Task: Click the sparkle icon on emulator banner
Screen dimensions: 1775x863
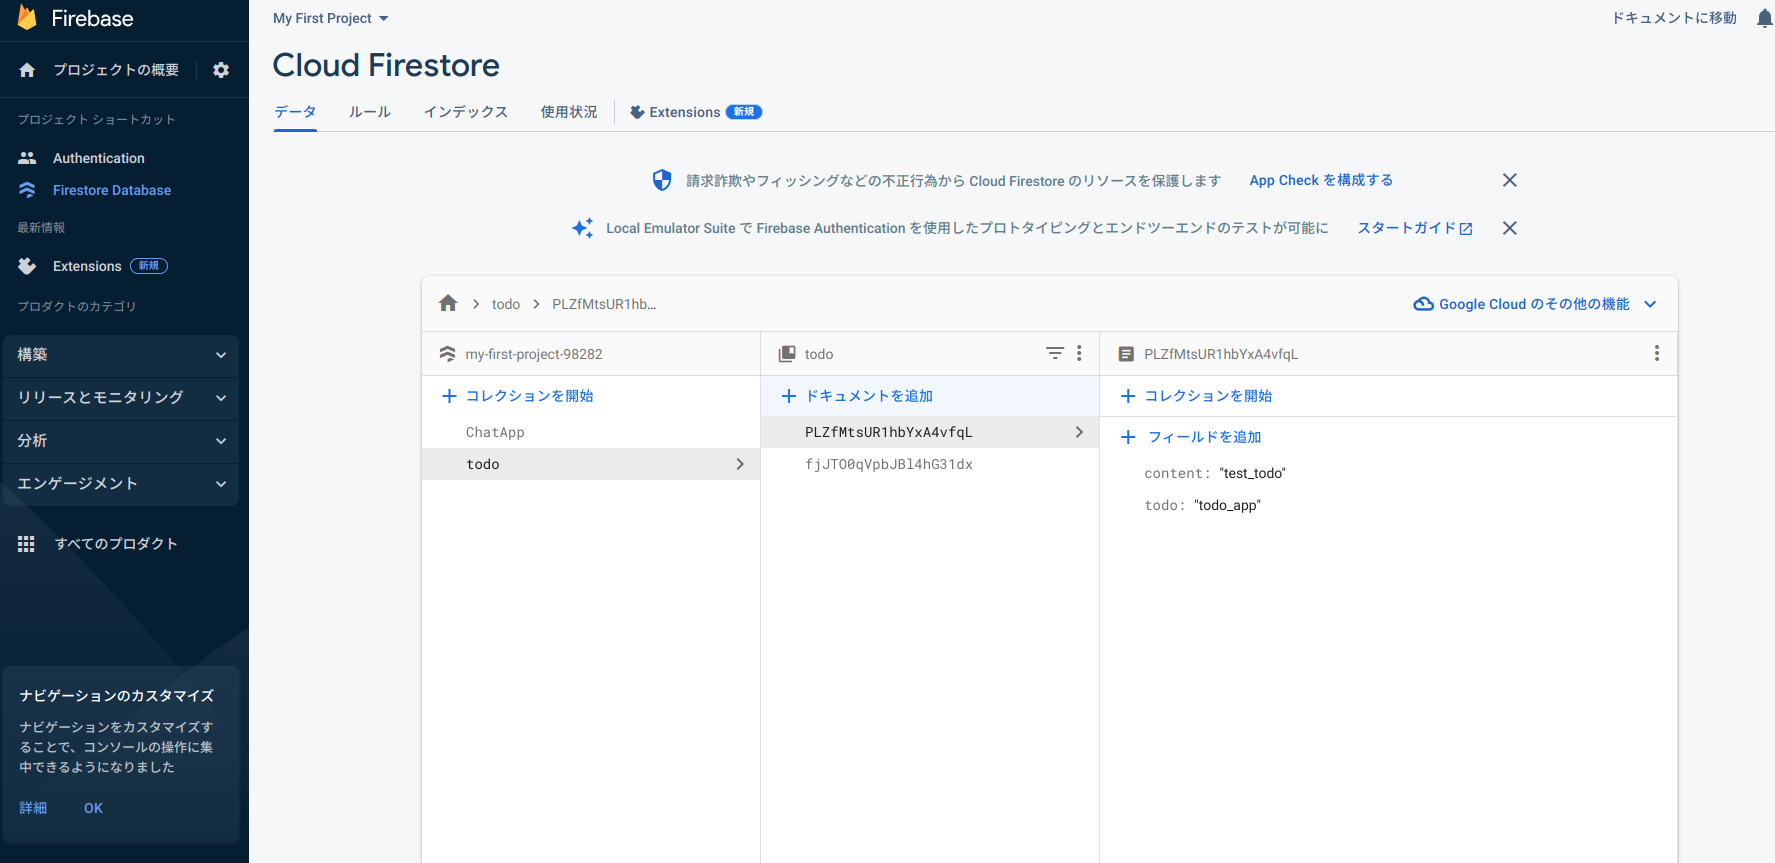Action: 582,228
